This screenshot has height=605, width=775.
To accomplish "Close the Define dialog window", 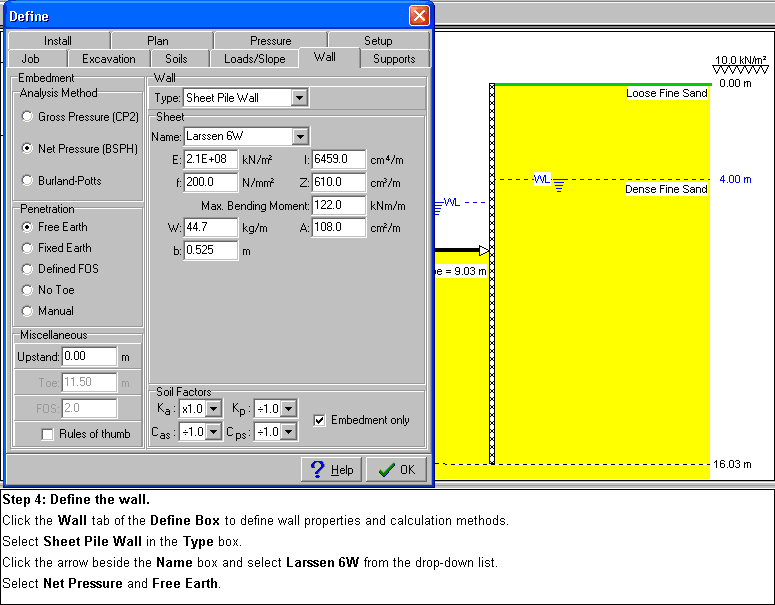I will 419,16.
